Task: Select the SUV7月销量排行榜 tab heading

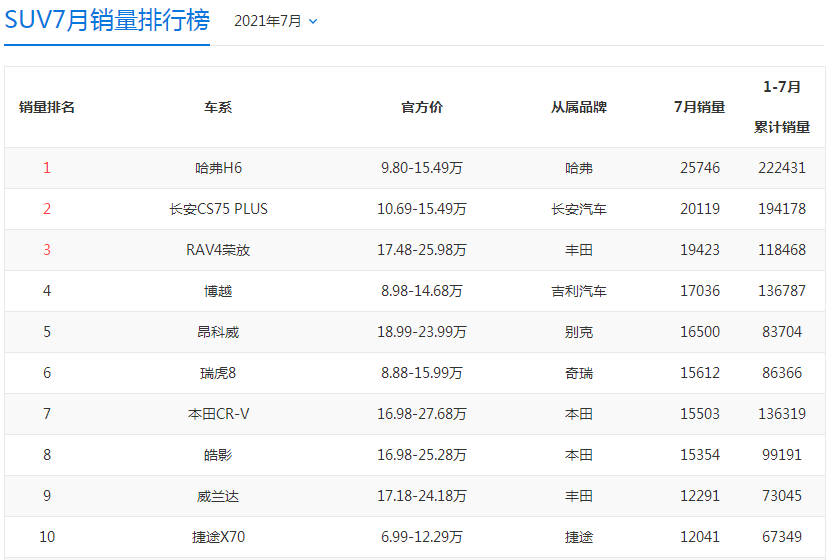Action: [x=107, y=21]
